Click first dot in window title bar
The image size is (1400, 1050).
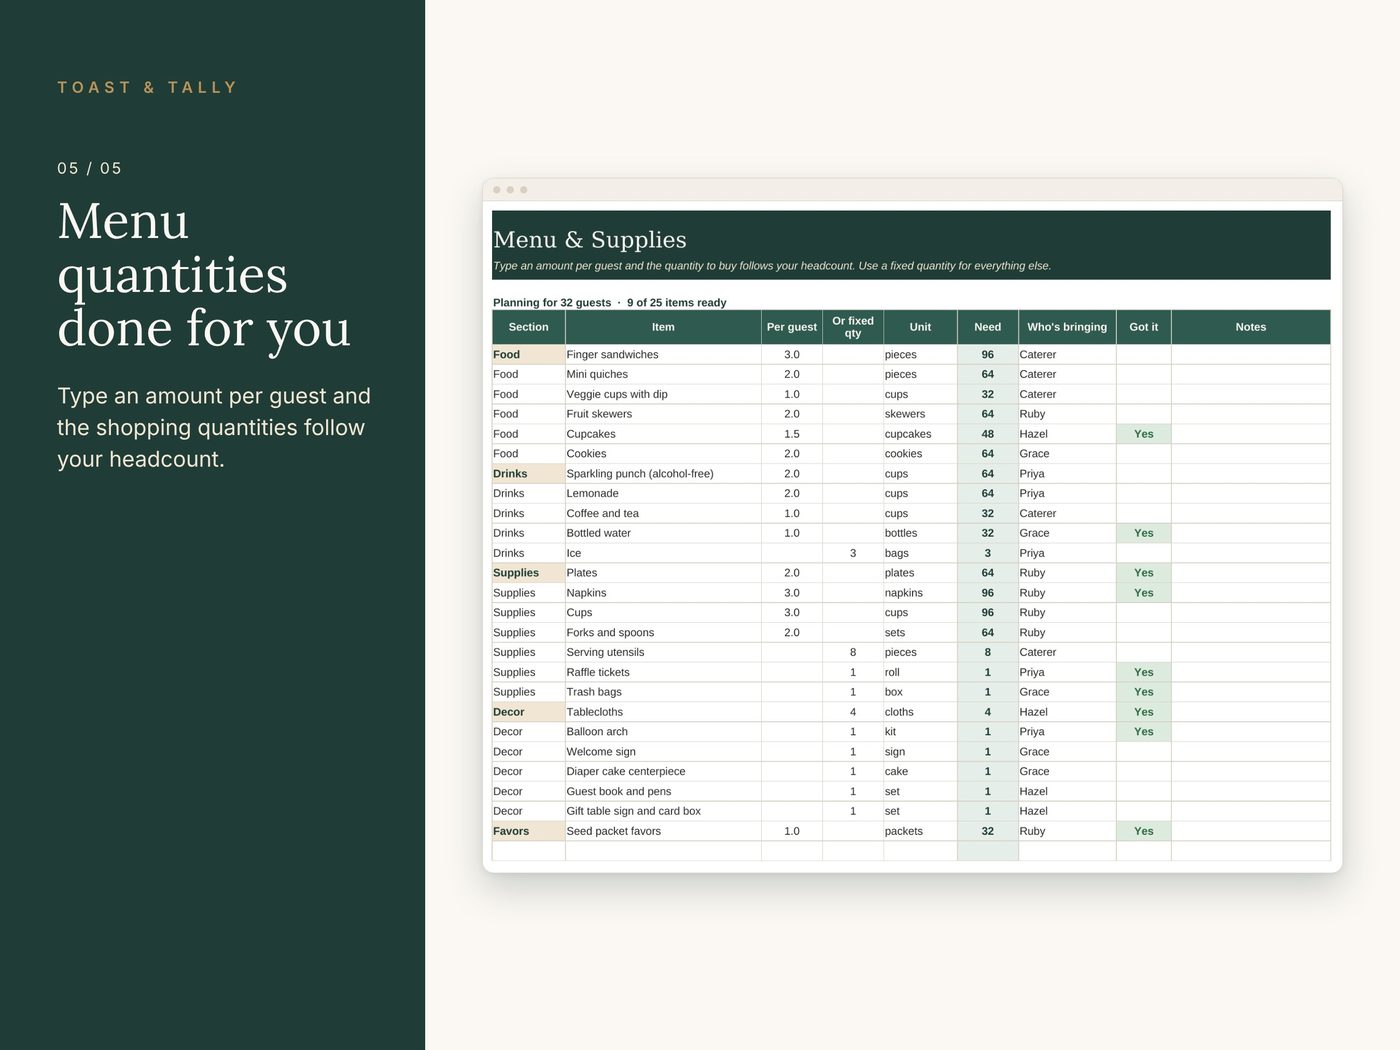click(x=497, y=190)
